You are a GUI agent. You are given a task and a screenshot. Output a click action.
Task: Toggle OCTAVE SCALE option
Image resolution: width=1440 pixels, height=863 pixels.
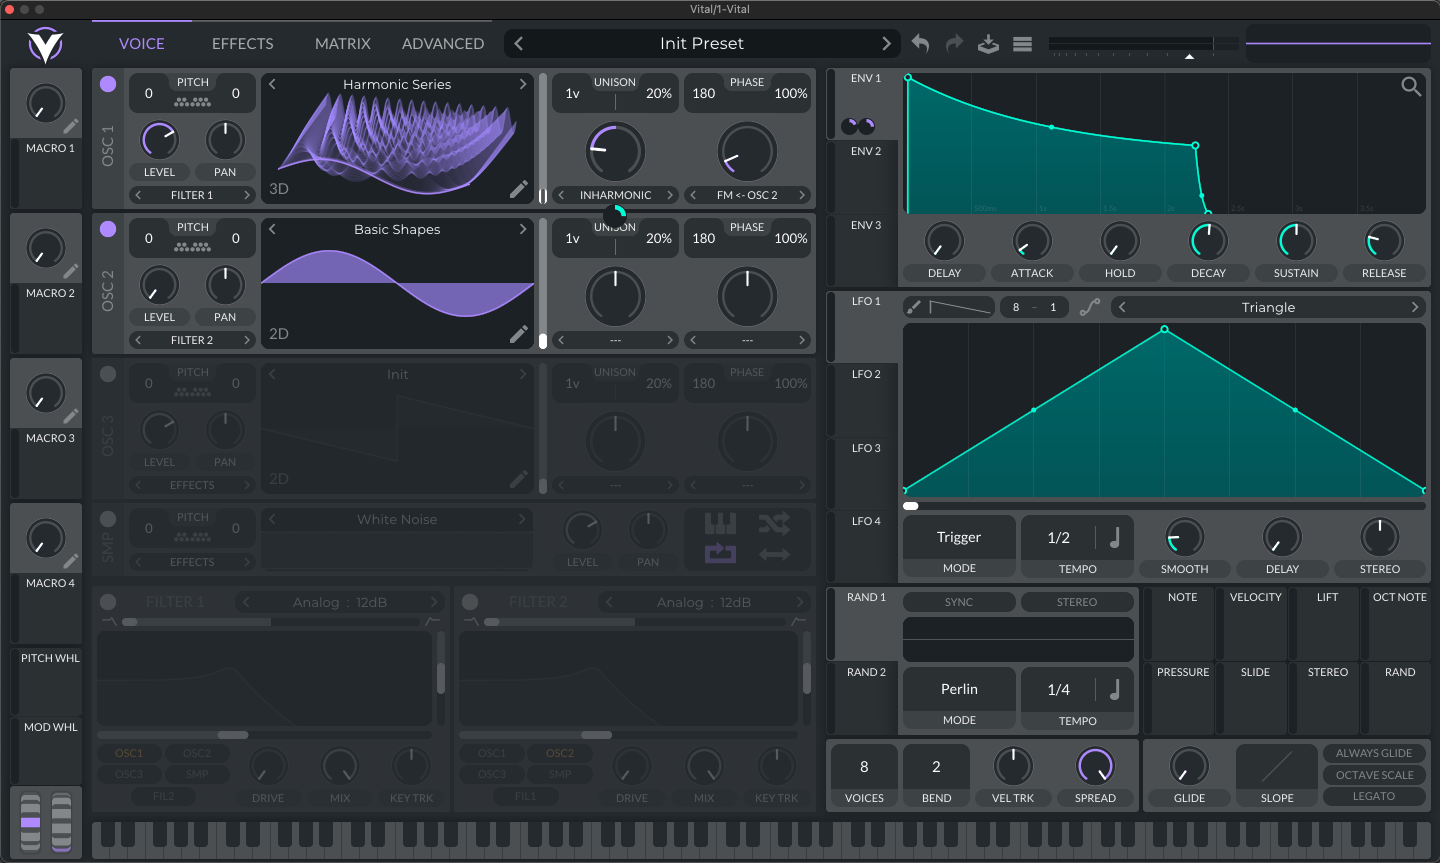[x=1374, y=775]
